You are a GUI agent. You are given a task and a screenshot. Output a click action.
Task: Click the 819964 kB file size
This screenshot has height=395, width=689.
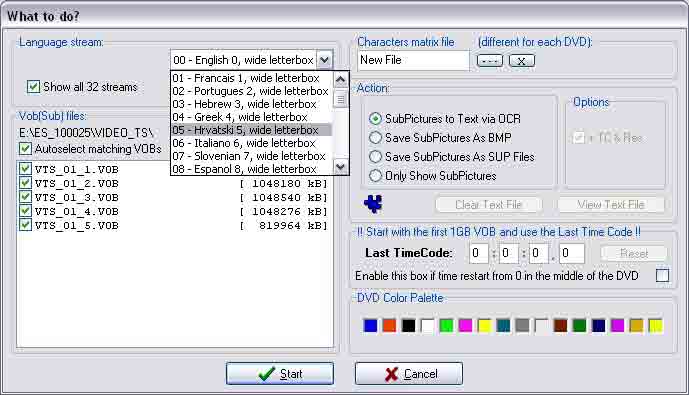click(x=284, y=226)
